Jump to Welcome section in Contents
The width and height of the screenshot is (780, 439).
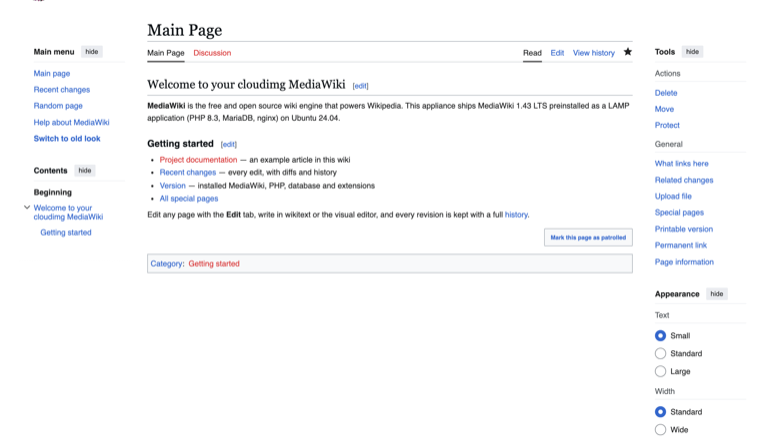68,212
